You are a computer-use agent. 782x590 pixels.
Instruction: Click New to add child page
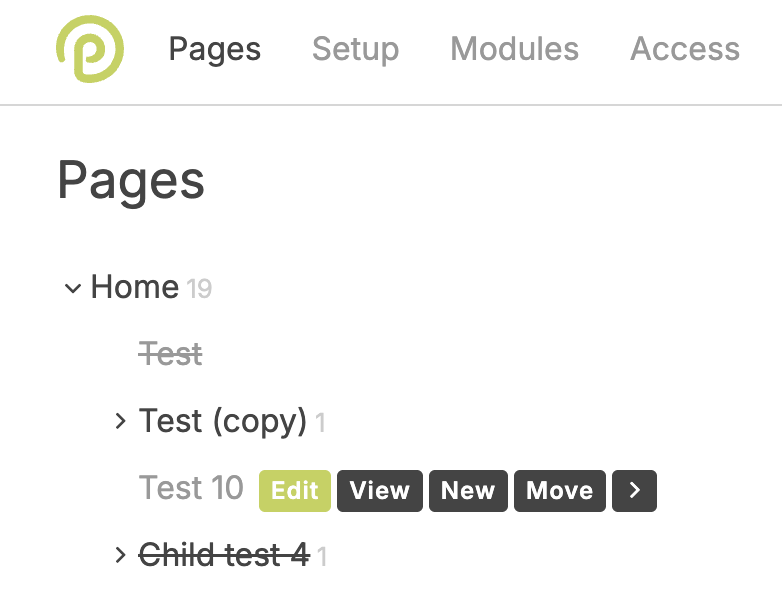(x=468, y=491)
